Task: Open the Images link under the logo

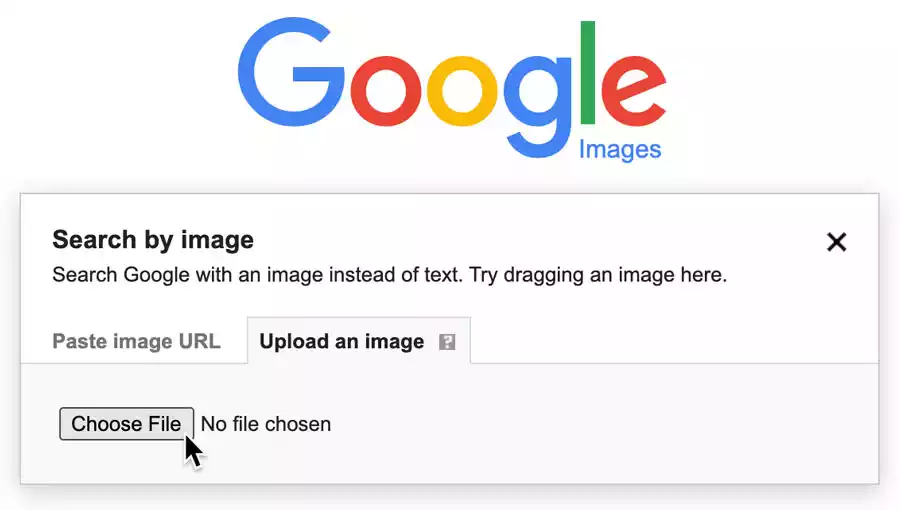Action: [x=620, y=150]
